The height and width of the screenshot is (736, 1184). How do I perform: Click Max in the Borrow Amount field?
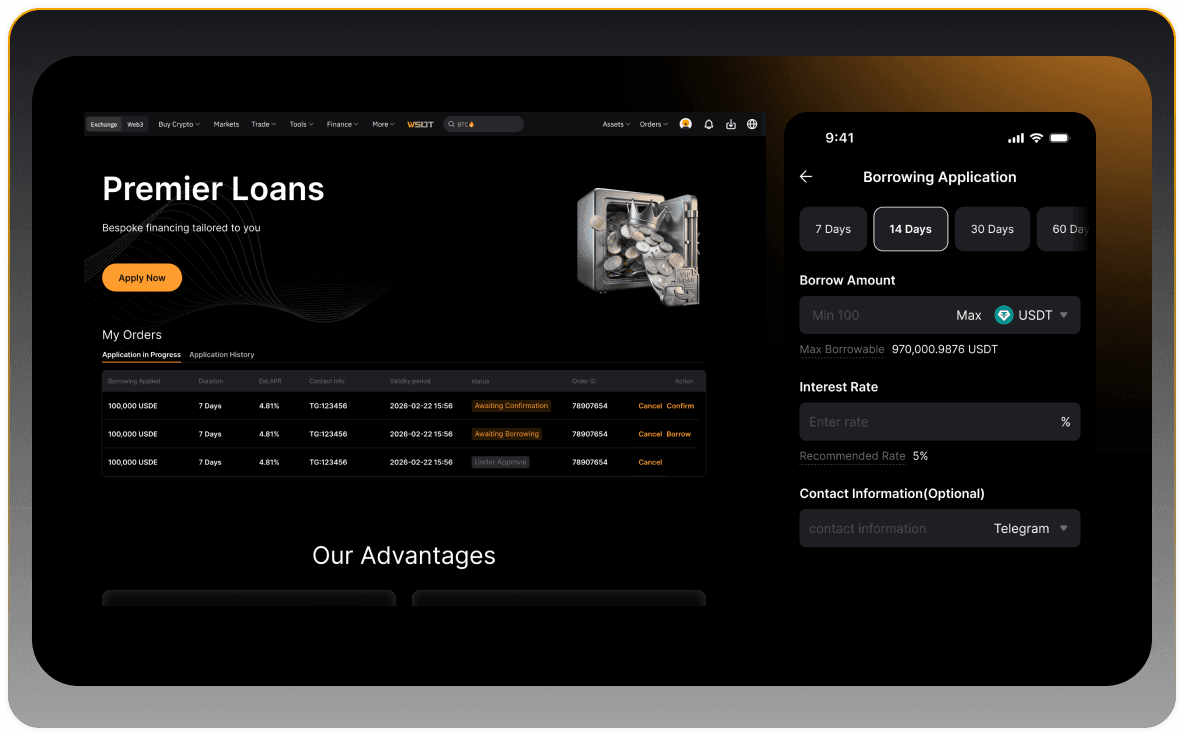(x=968, y=315)
